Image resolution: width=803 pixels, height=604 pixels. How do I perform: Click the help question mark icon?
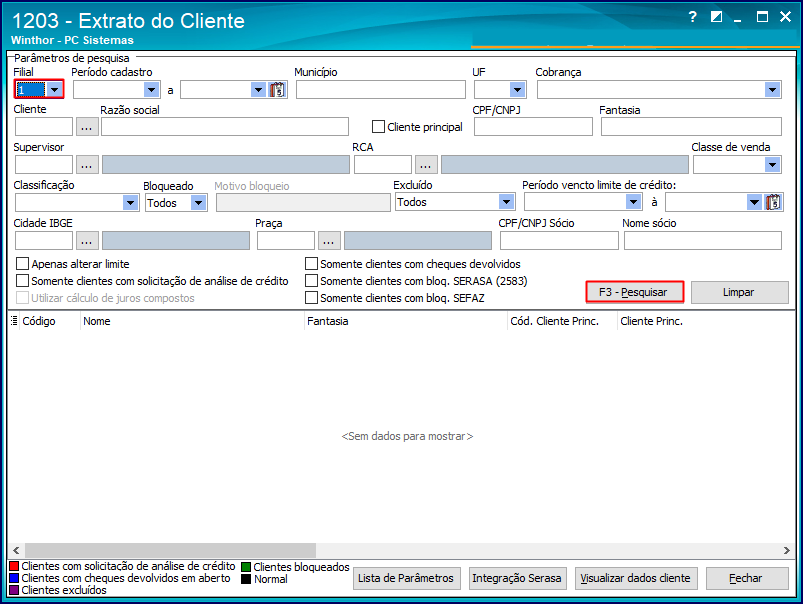(692, 17)
